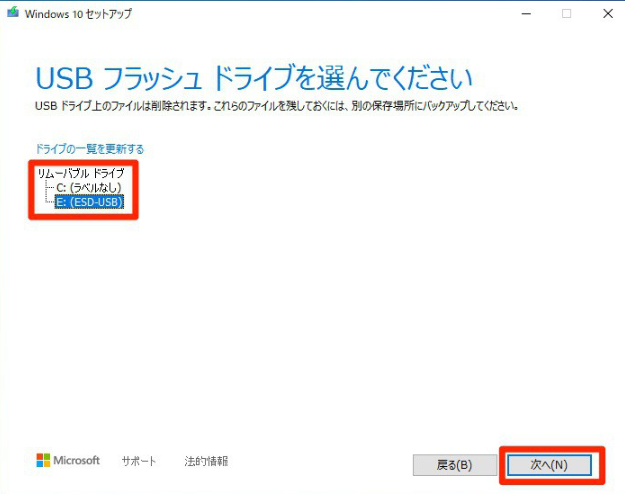The width and height of the screenshot is (625, 494).
Task: Open the サポート link
Action: [139, 461]
